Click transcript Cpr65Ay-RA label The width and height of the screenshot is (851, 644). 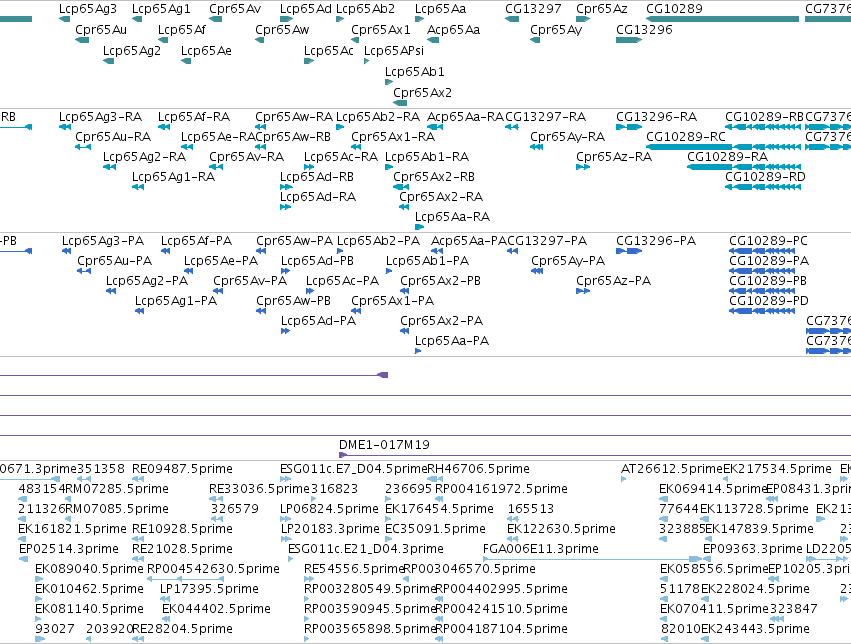point(568,137)
